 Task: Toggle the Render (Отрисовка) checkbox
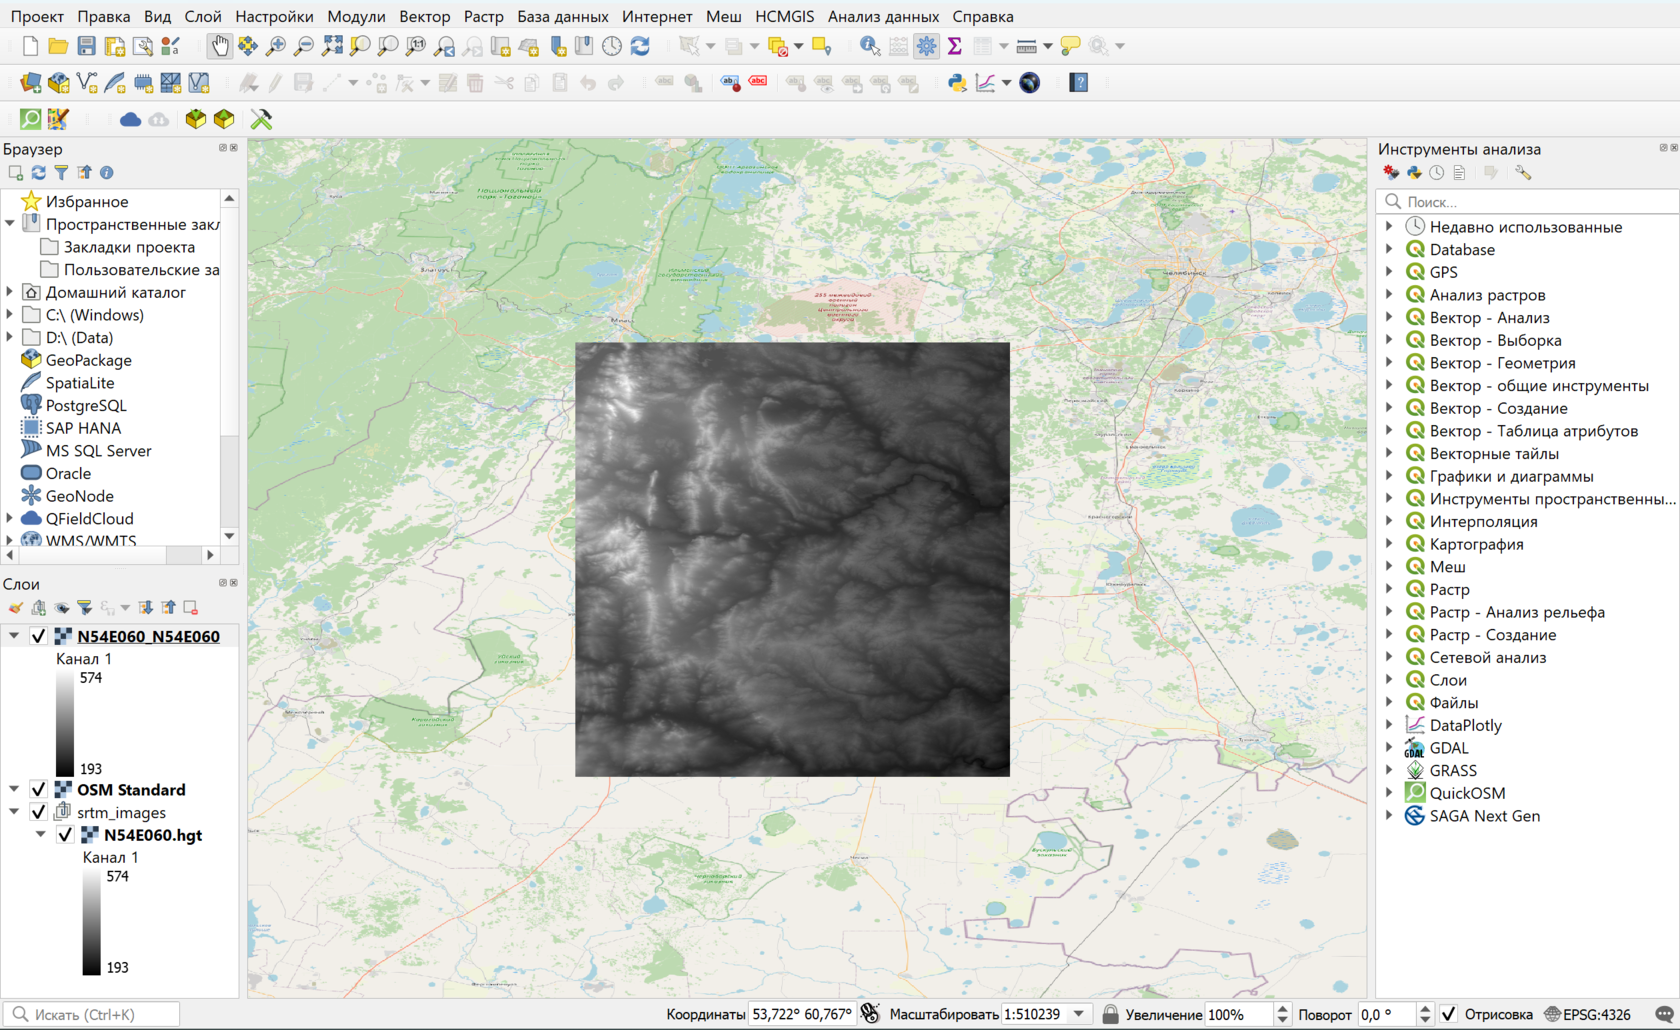(x=1448, y=1014)
